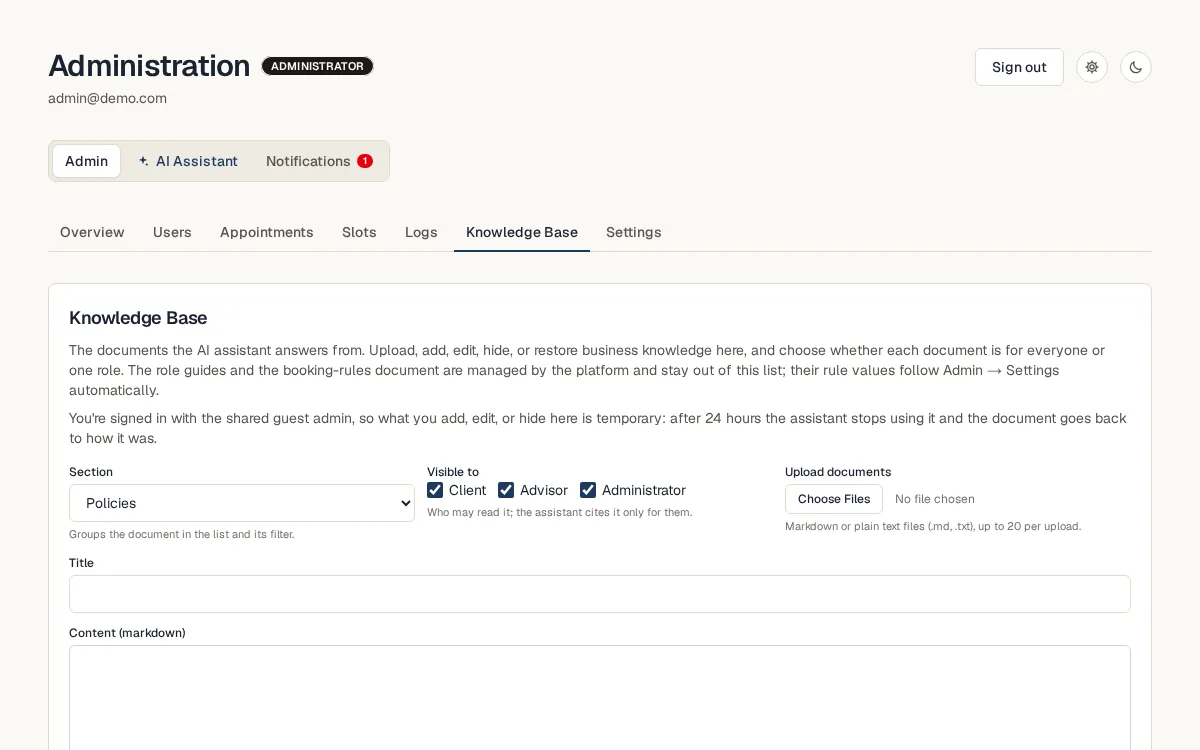Image resolution: width=1200 pixels, height=750 pixels.
Task: Click the 'Groups the document in the list' hint
Action: 182,534
